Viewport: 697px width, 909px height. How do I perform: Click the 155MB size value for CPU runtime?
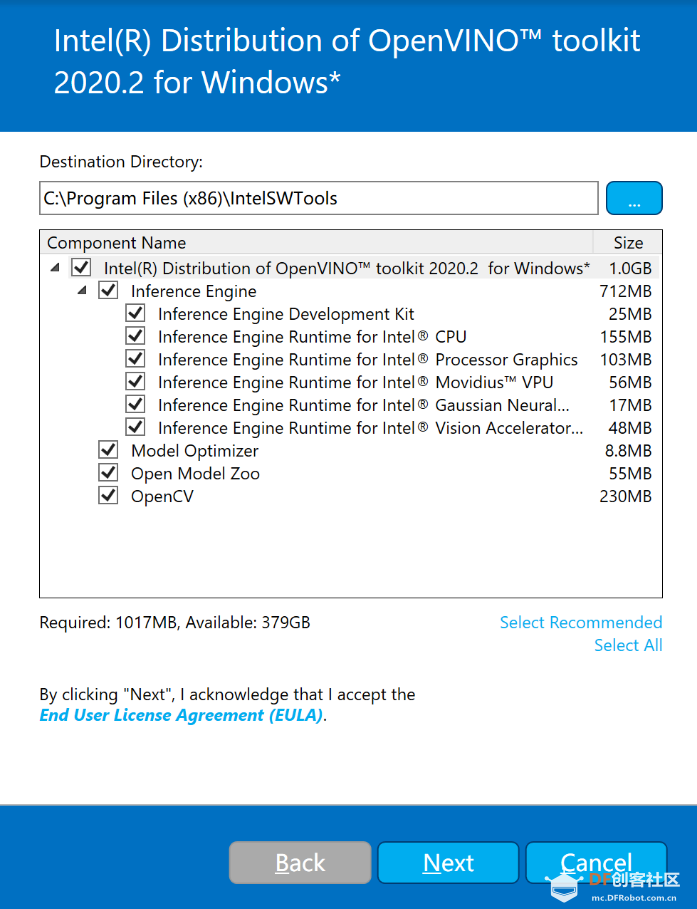pyautogui.click(x=625, y=336)
